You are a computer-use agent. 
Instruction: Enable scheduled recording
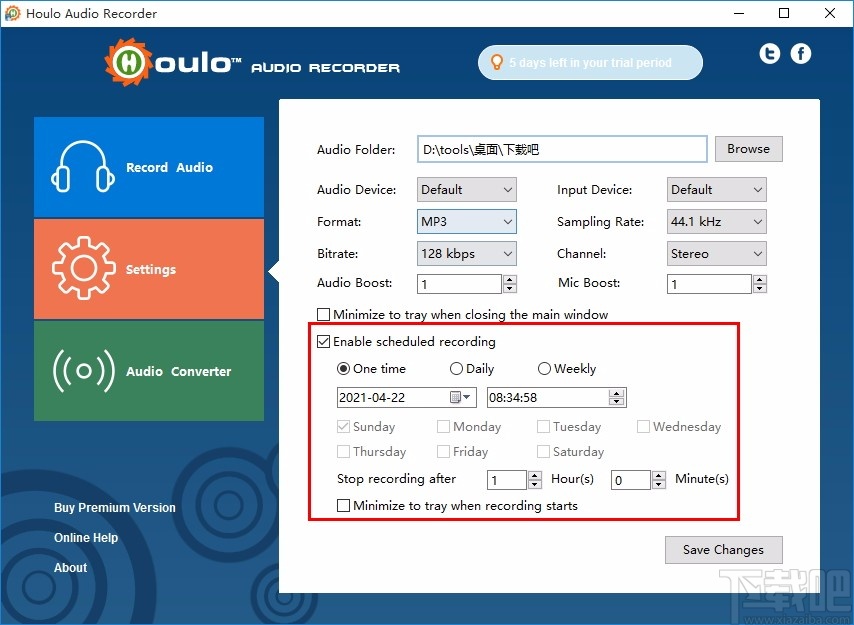pos(324,341)
